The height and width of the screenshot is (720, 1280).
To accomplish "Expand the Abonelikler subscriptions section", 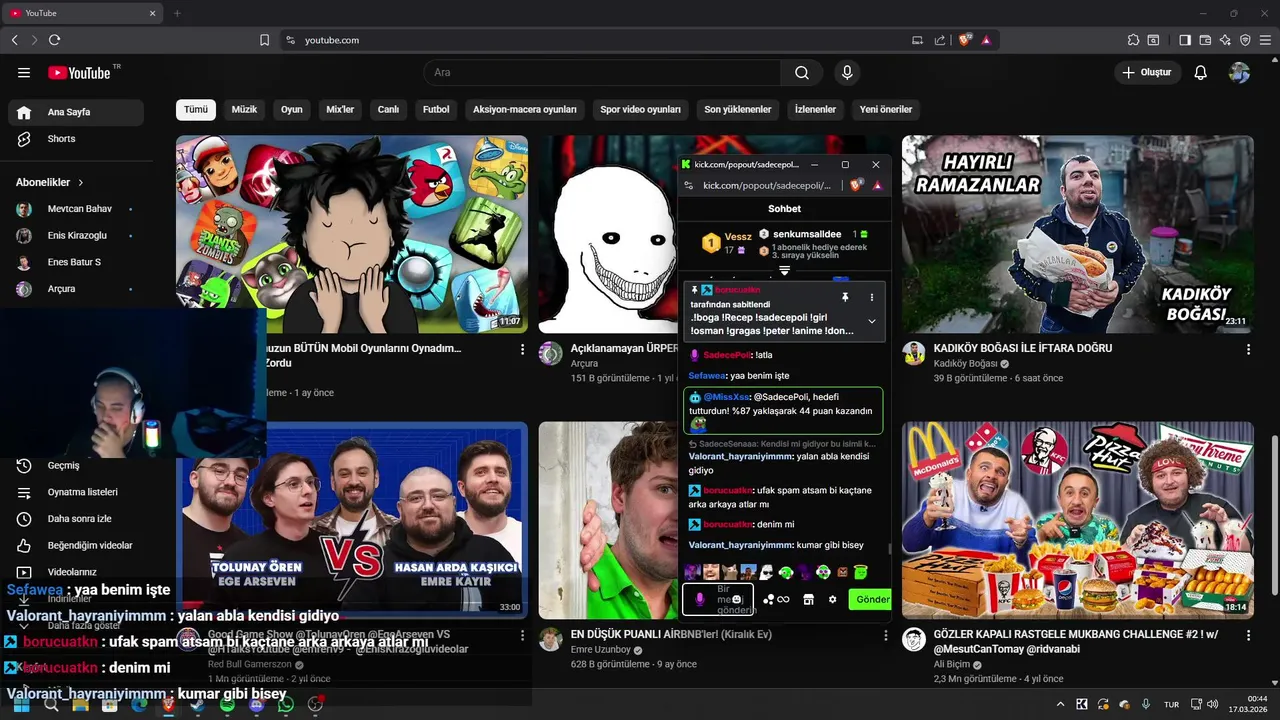I will point(50,182).
